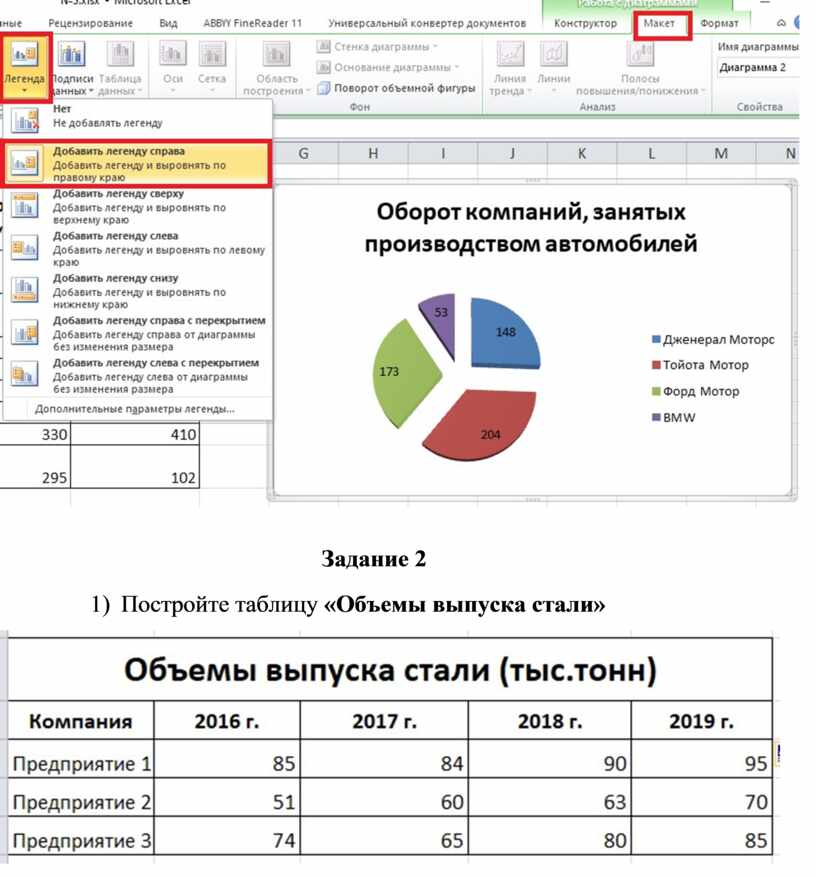Click the Таблица данных icon
Screen dimensions: 816x878
point(119,54)
